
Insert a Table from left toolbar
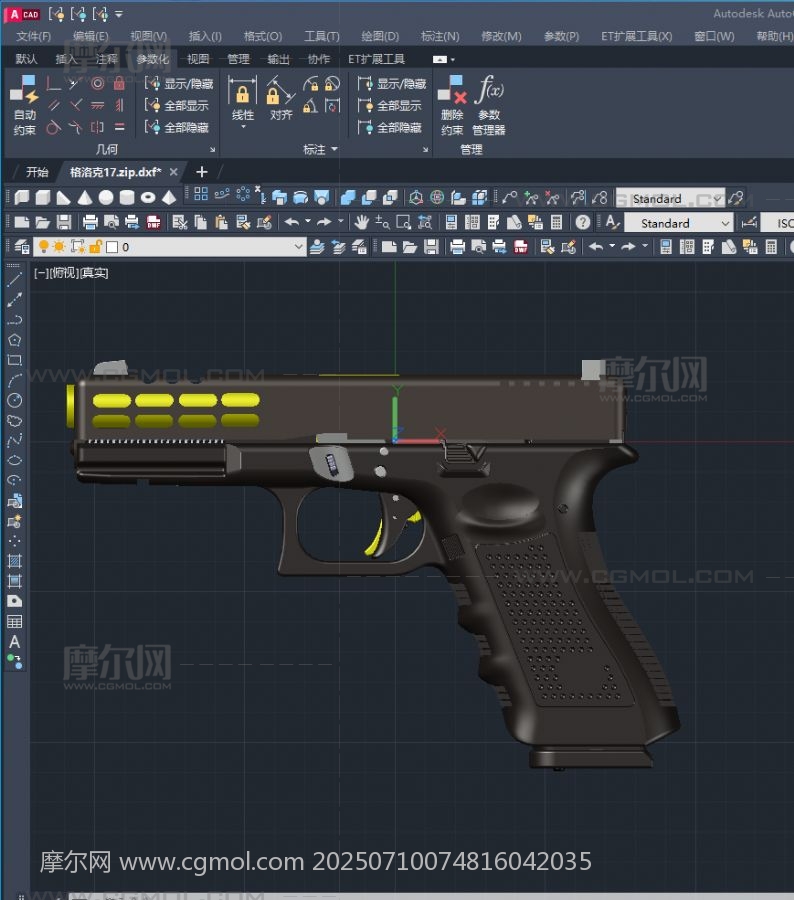pyautogui.click(x=14, y=622)
